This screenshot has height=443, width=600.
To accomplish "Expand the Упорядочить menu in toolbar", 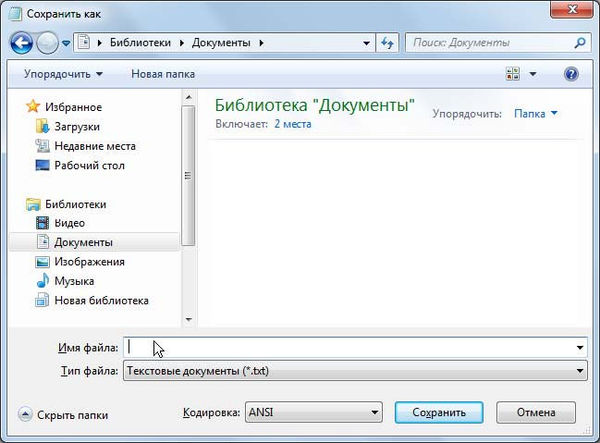I will point(62,74).
